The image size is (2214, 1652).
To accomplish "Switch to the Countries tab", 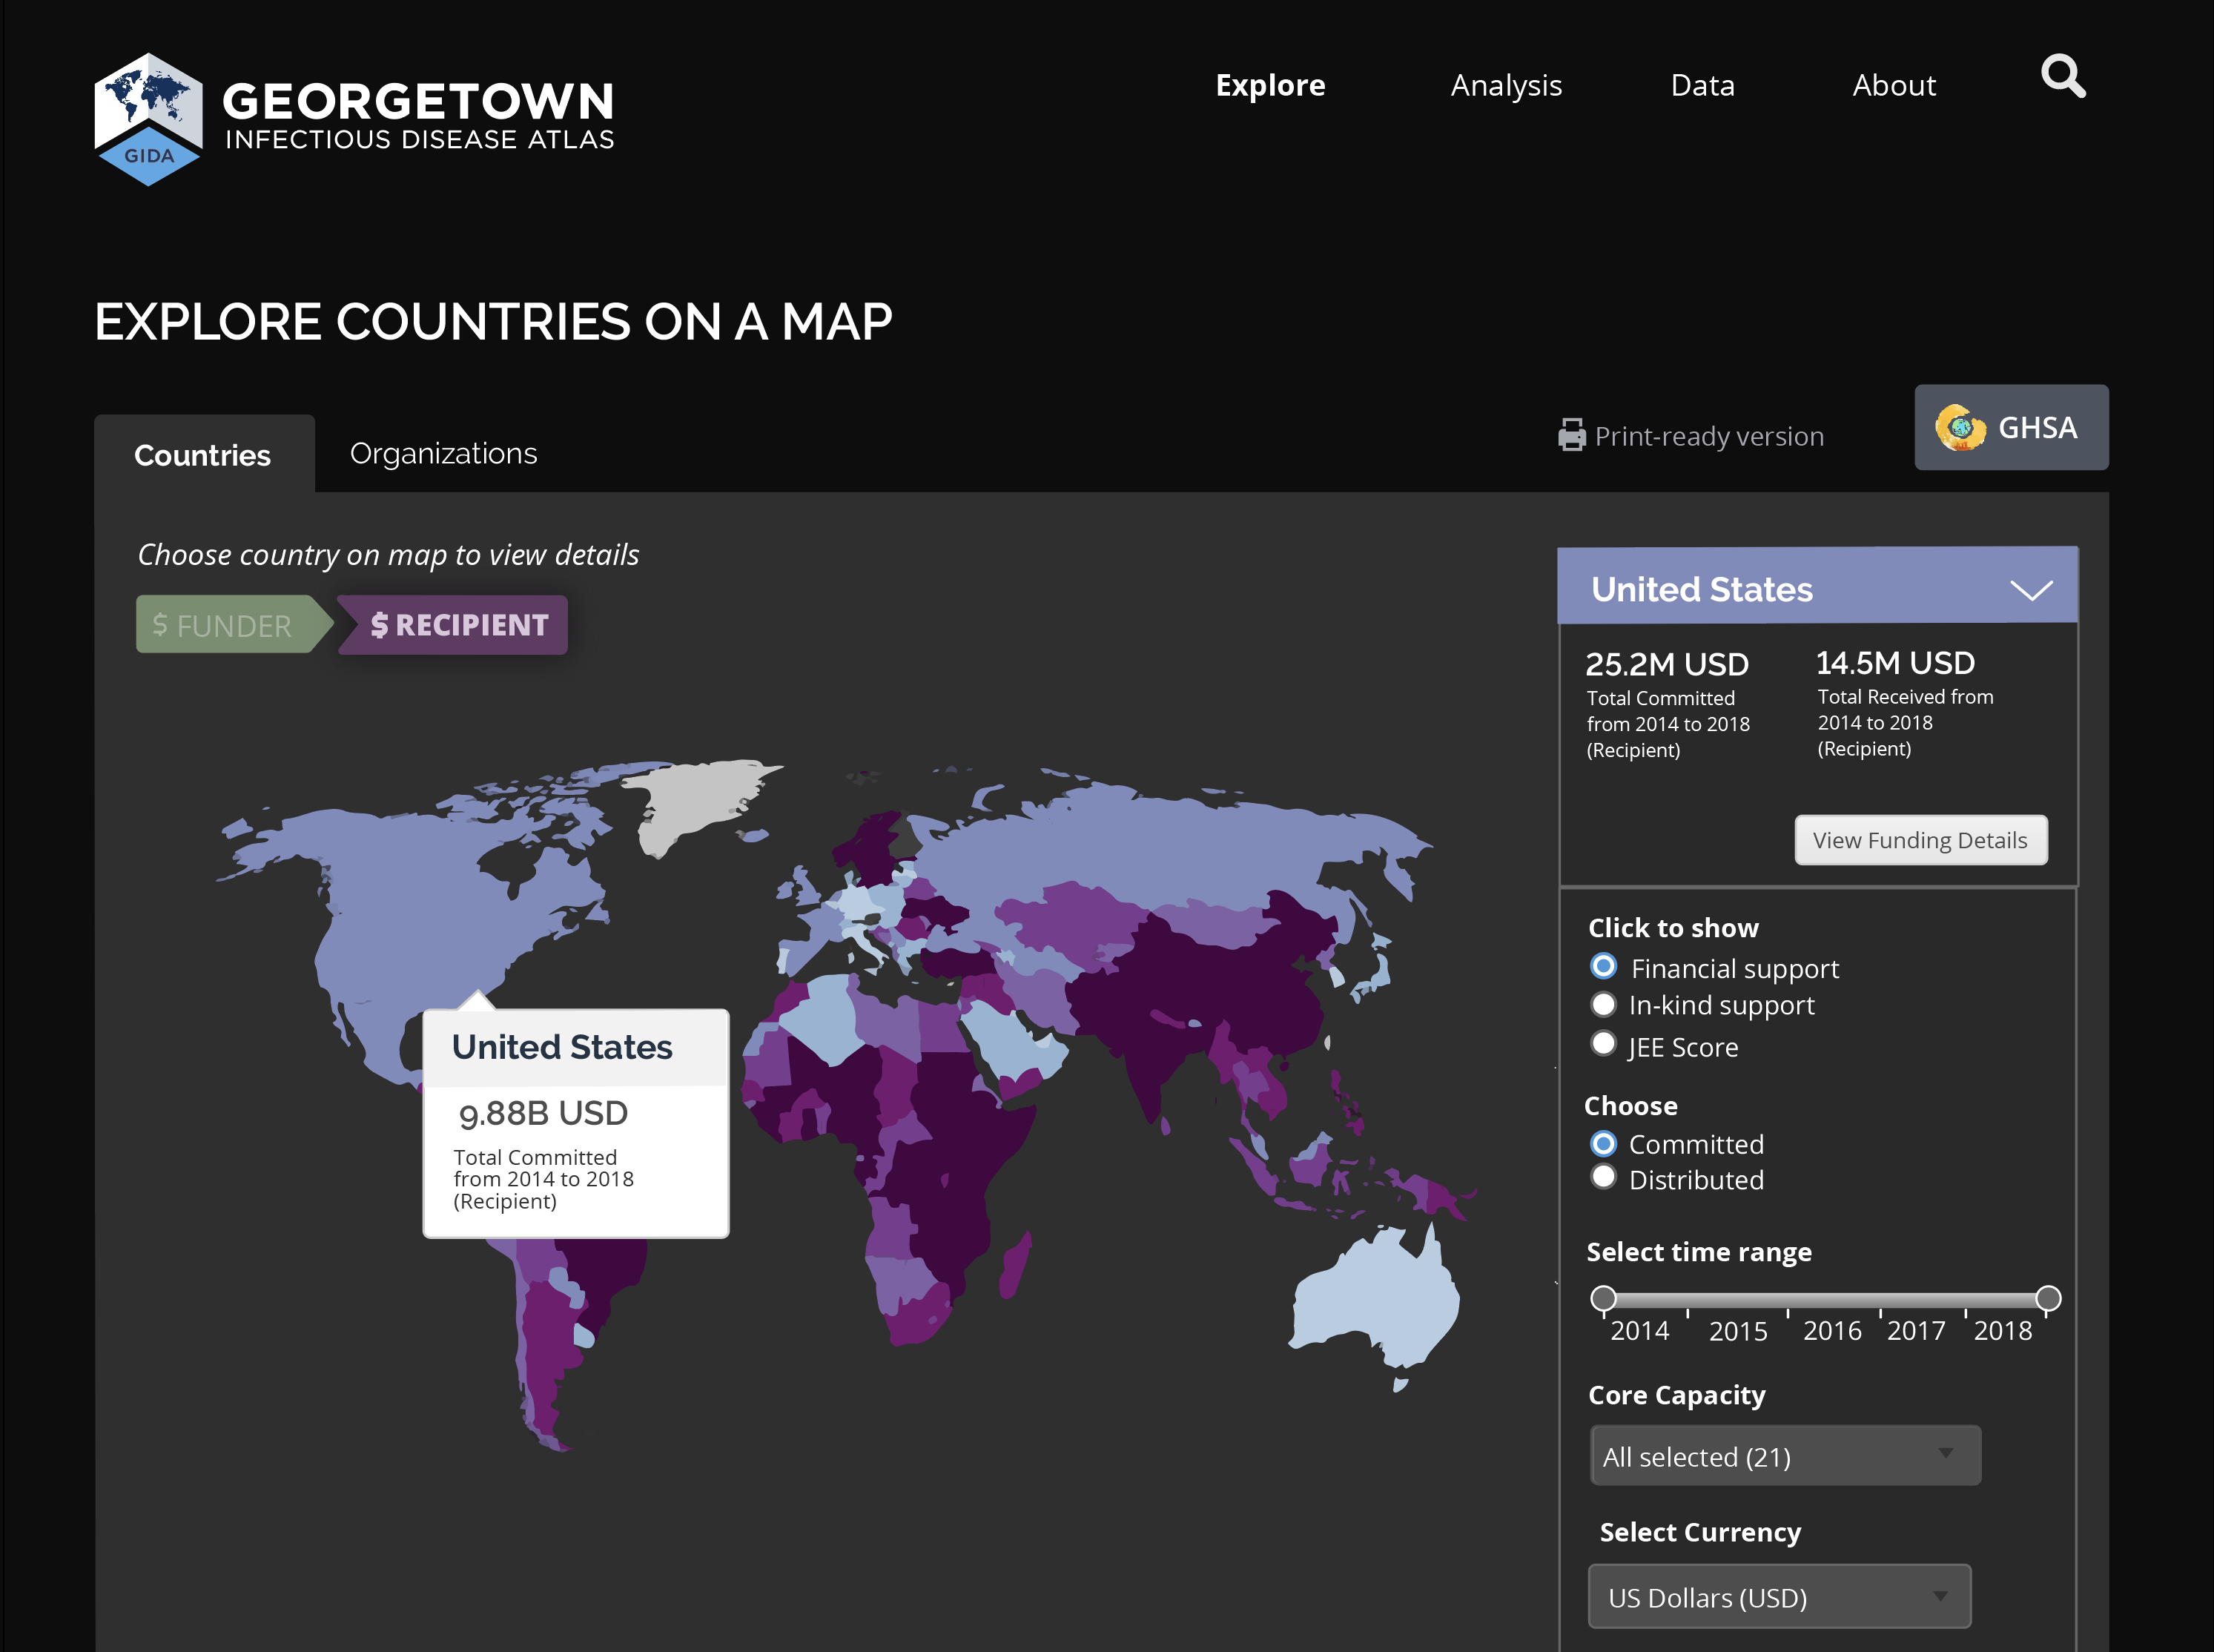I will tap(204, 454).
